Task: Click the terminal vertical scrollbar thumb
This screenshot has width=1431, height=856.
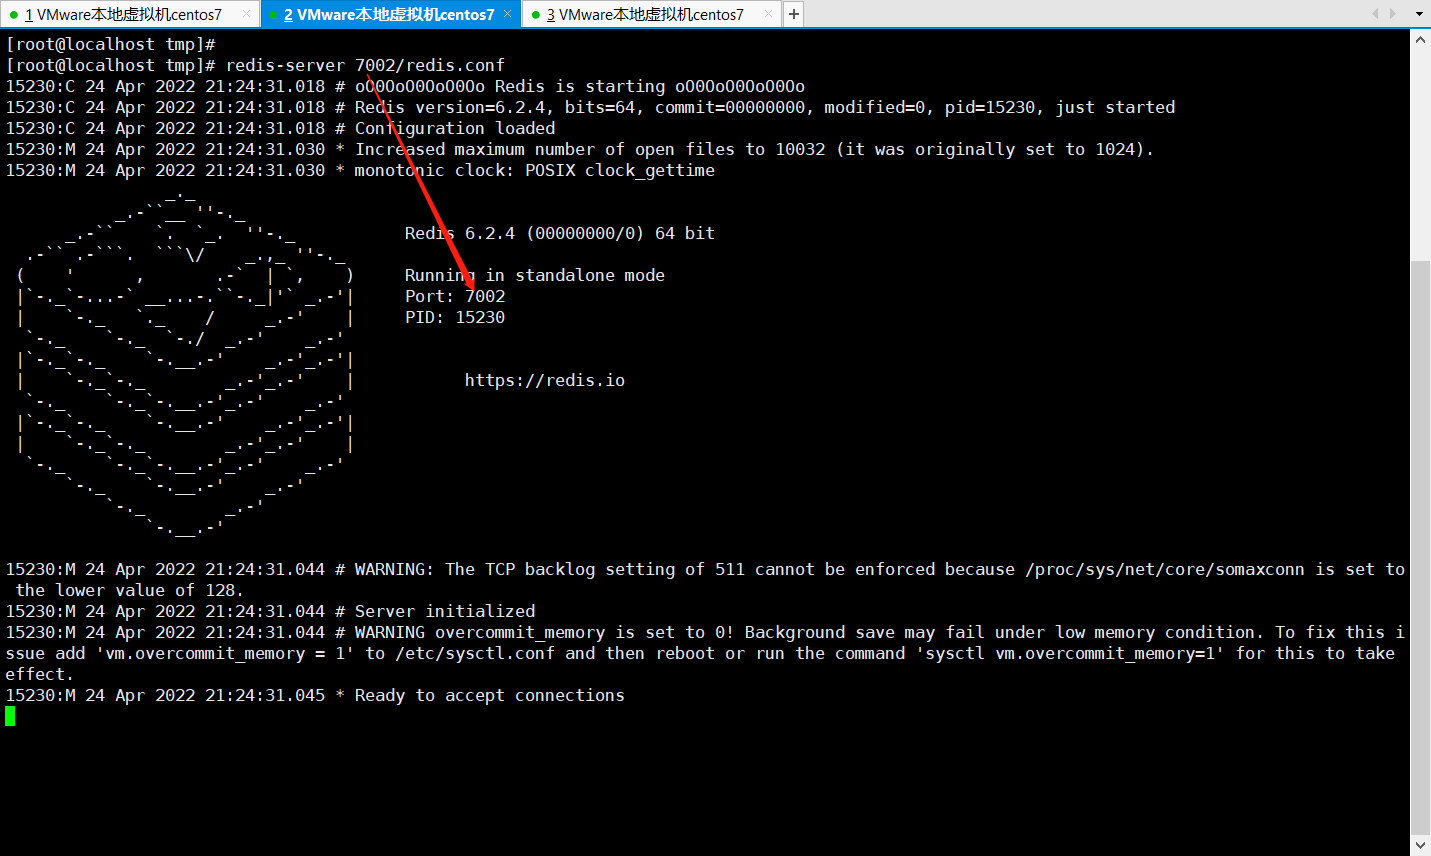Action: pos(1420,547)
